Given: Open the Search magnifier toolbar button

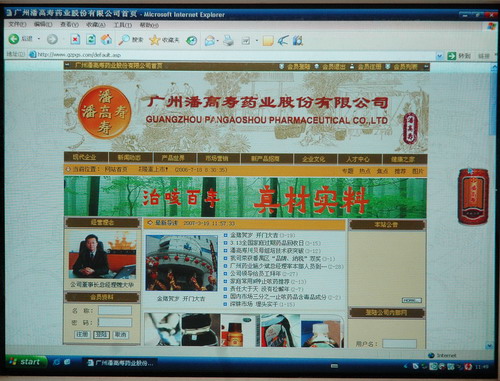Looking at the screenshot, I should [x=124, y=40].
